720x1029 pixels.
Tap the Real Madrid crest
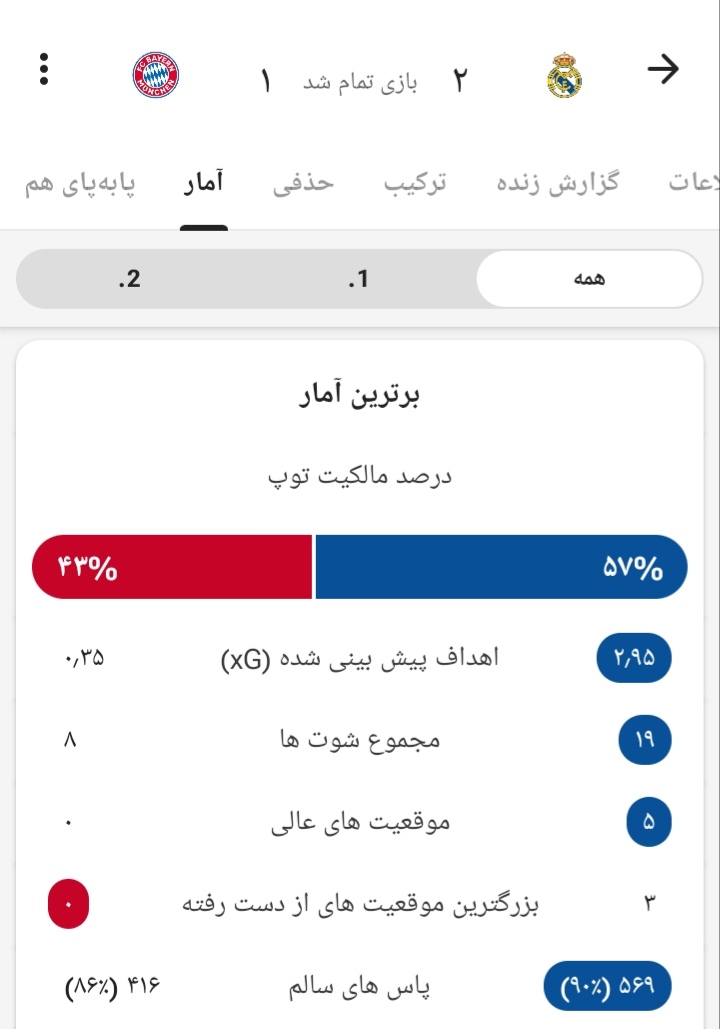coord(564,75)
